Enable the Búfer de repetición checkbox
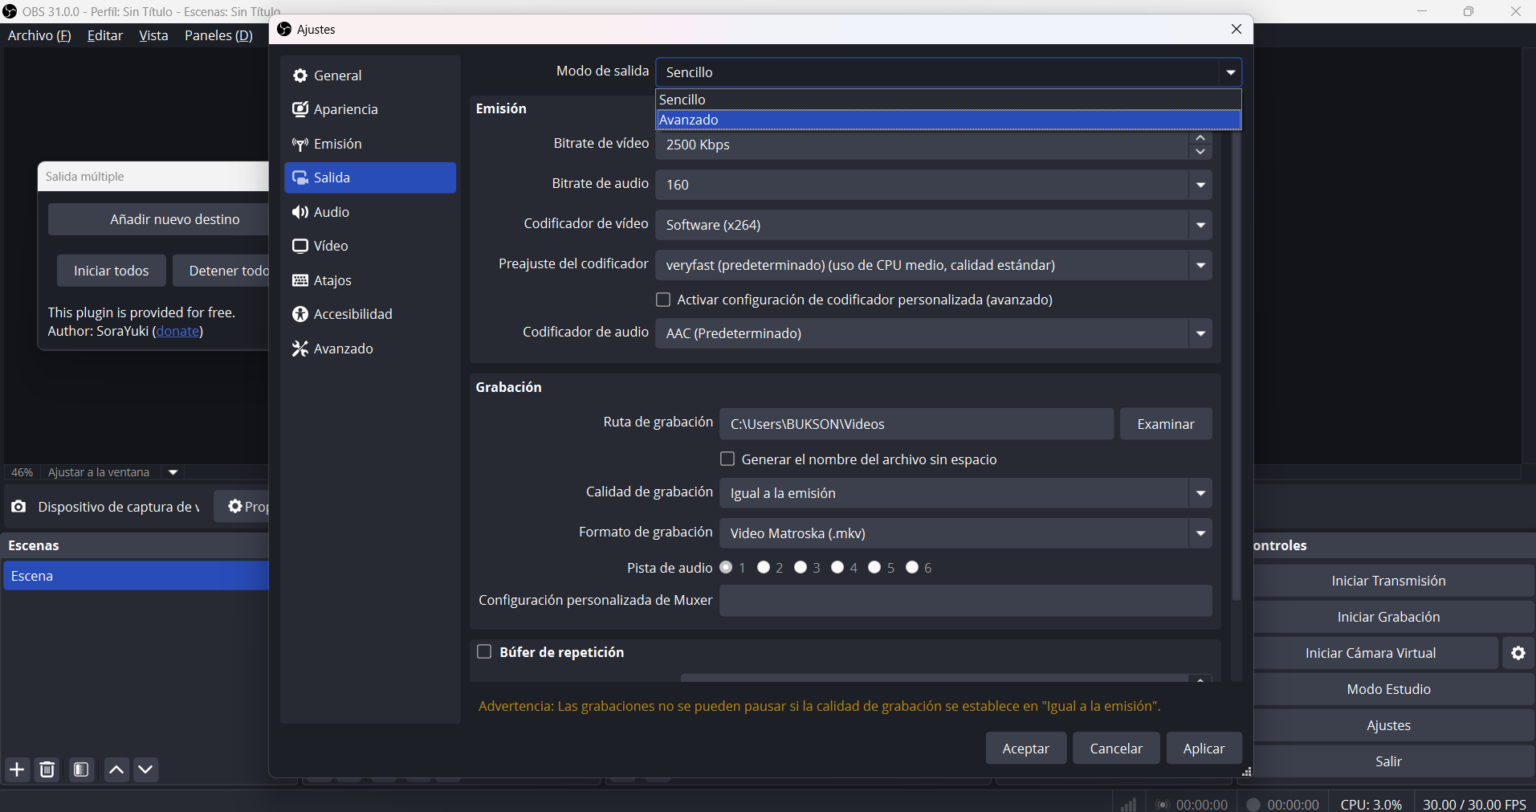 [485, 652]
